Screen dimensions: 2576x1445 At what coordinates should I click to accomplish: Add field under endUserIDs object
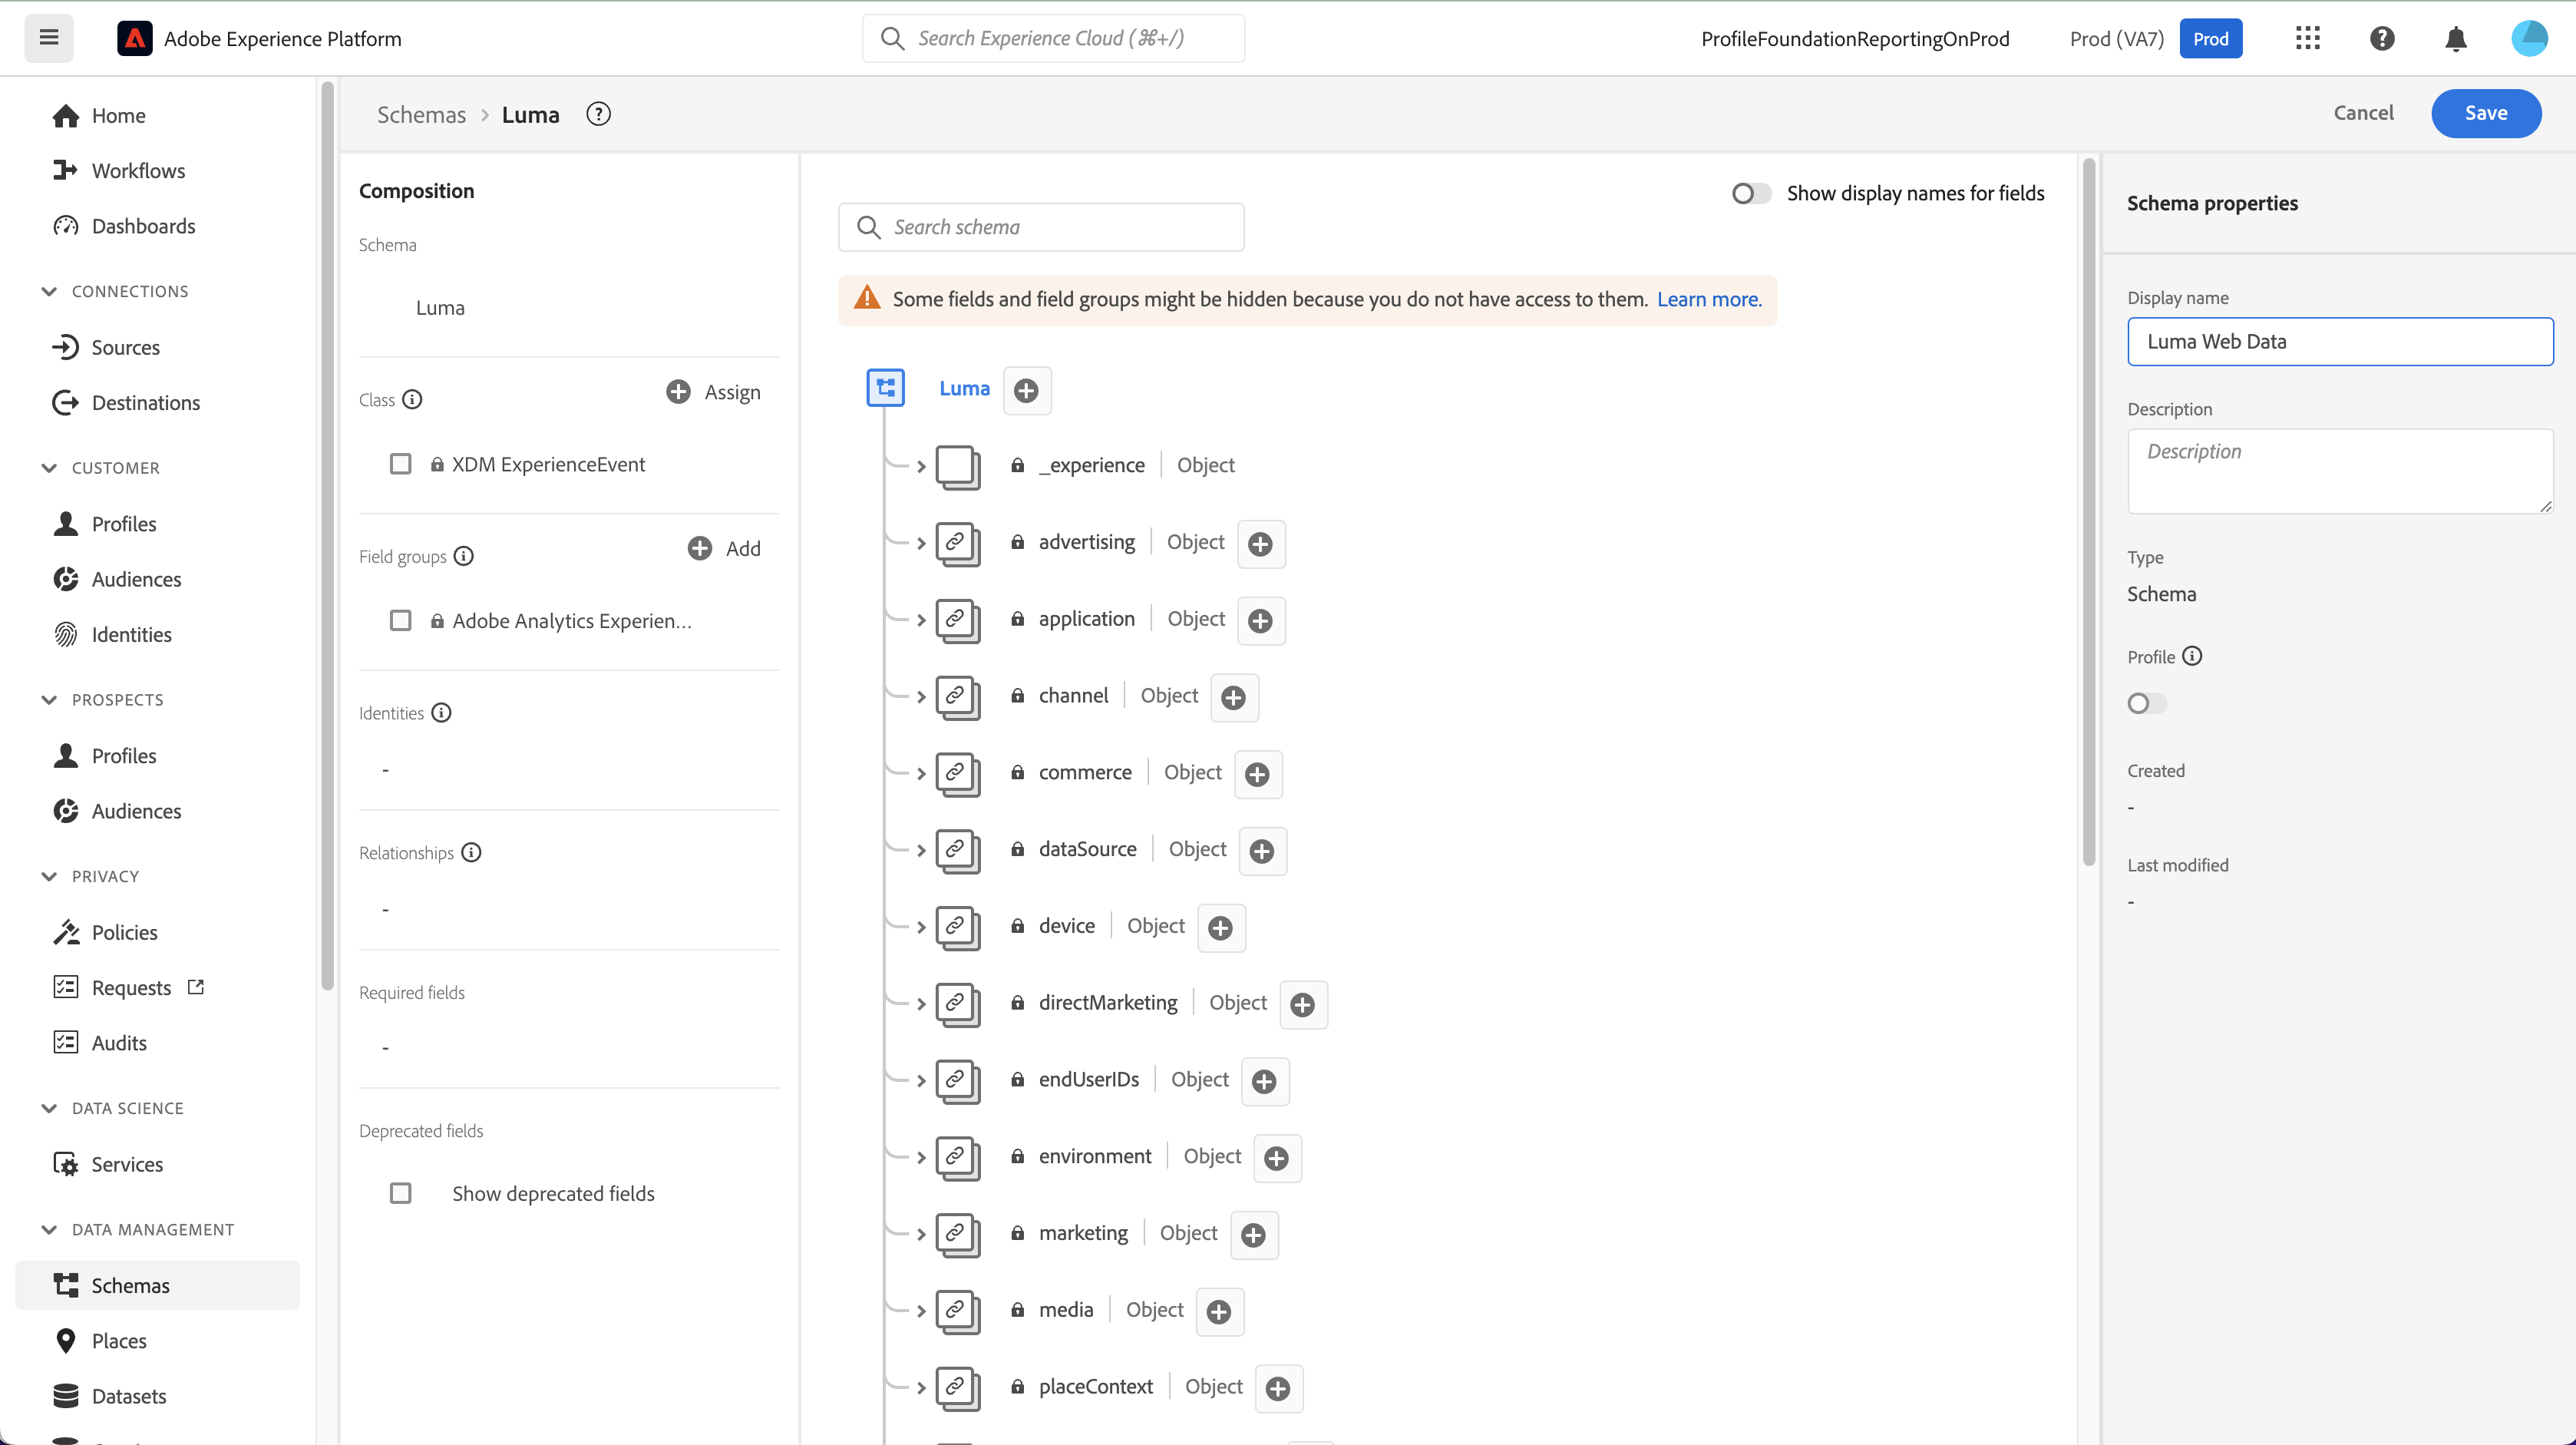click(1265, 1082)
